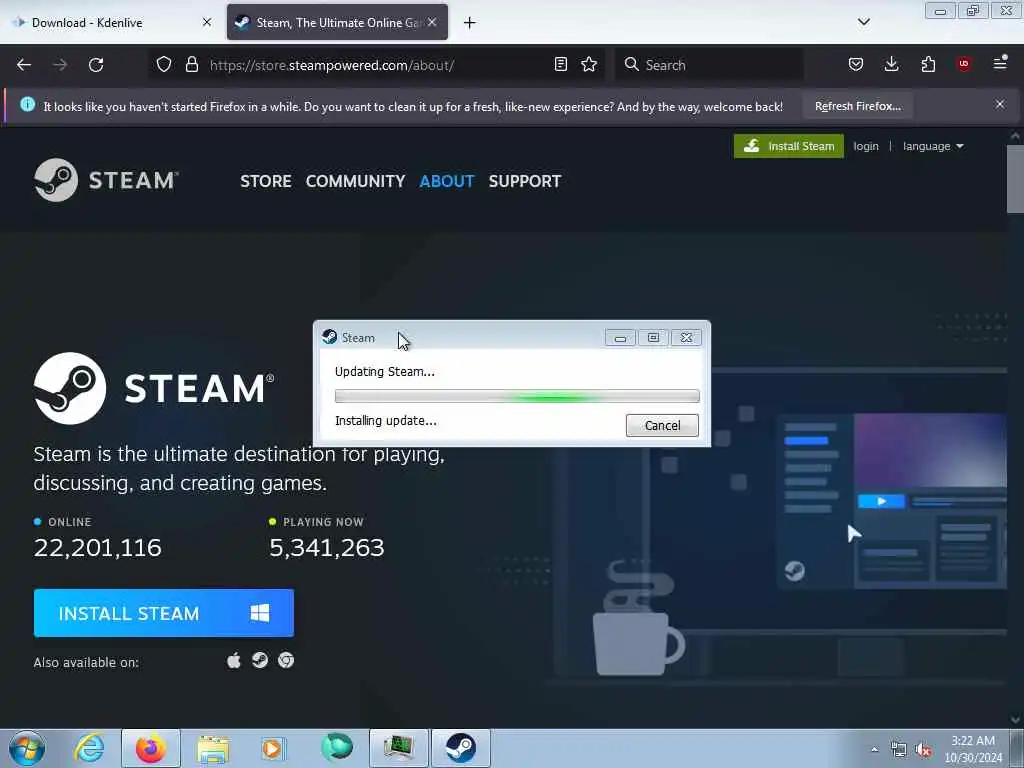This screenshot has width=1024, height=768.
Task: Open the teal globe taskbar application
Action: pyautogui.click(x=336, y=747)
